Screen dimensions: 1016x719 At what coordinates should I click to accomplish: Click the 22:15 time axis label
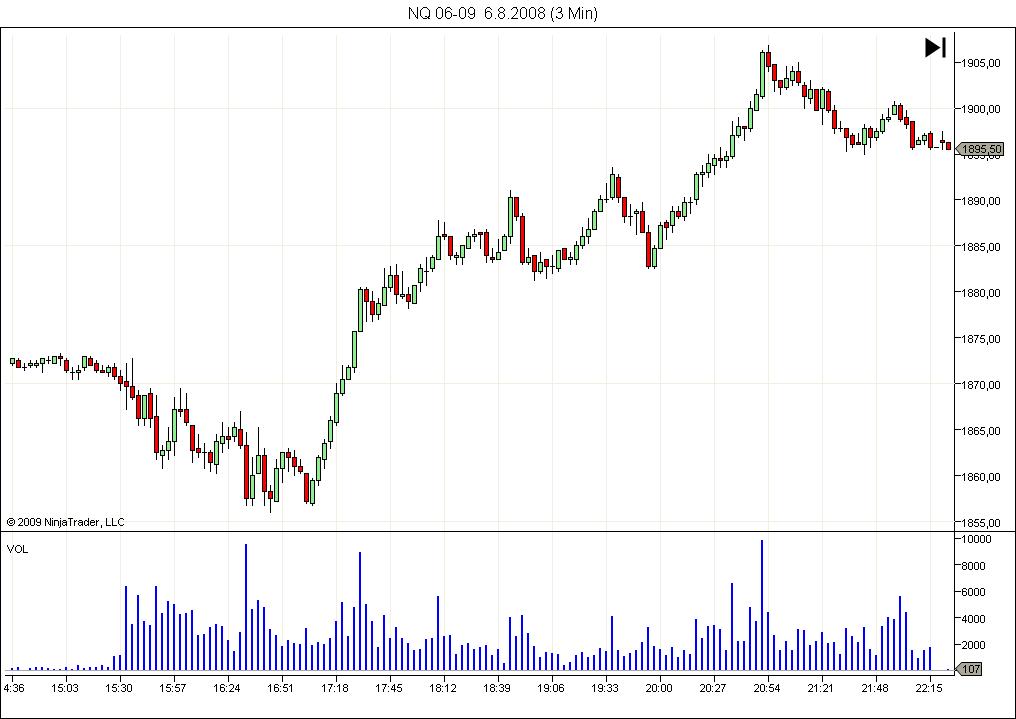[x=929, y=688]
